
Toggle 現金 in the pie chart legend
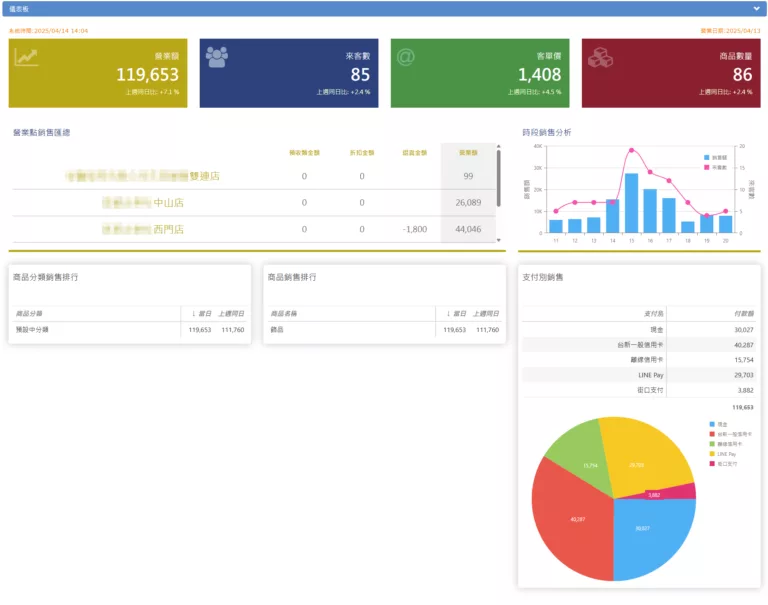[711, 425]
